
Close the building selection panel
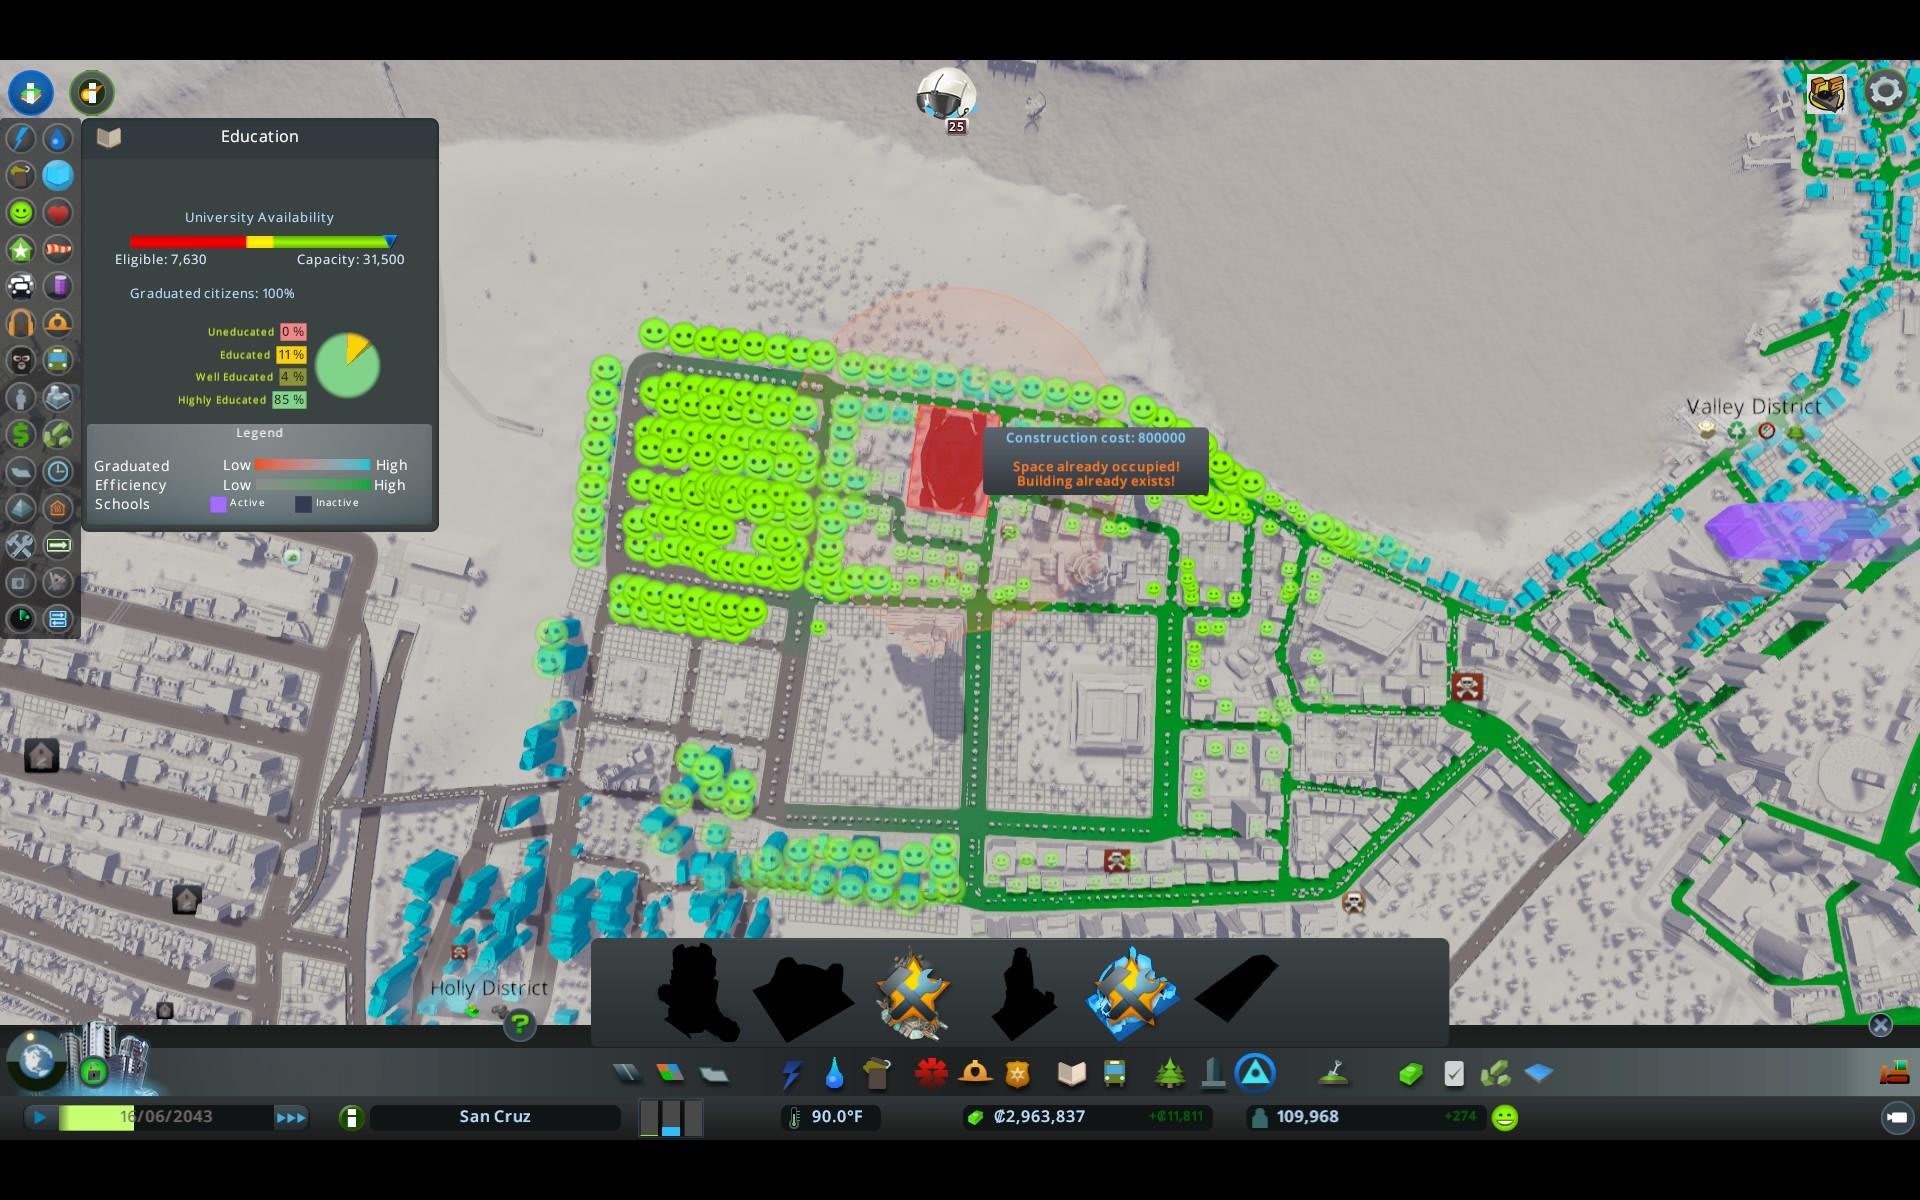[x=1880, y=1025]
